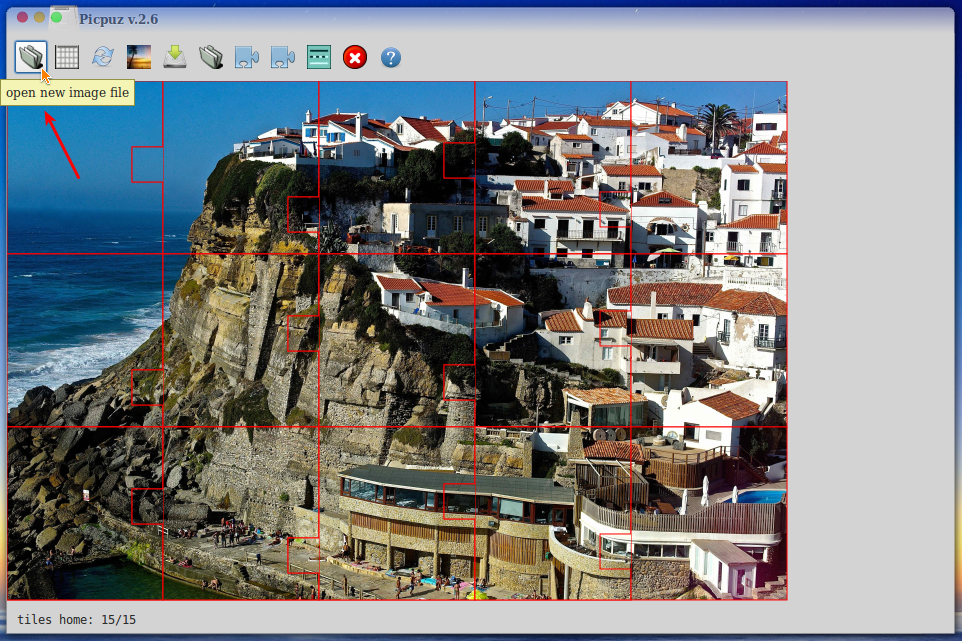962x641 pixels.
Task: Select the puzzle tile showing the blue swimming pool
Action: coord(709,513)
